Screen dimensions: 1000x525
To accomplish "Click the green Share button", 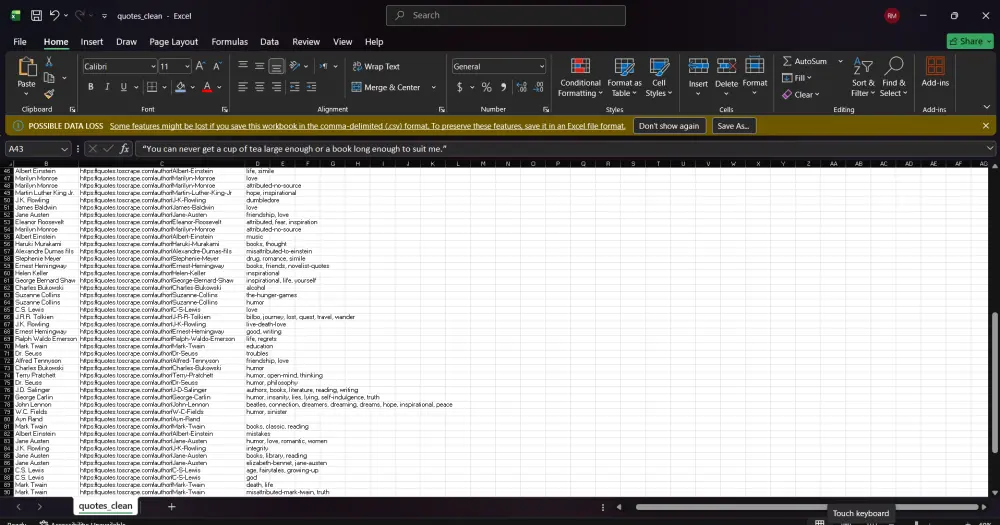I will 971,41.
